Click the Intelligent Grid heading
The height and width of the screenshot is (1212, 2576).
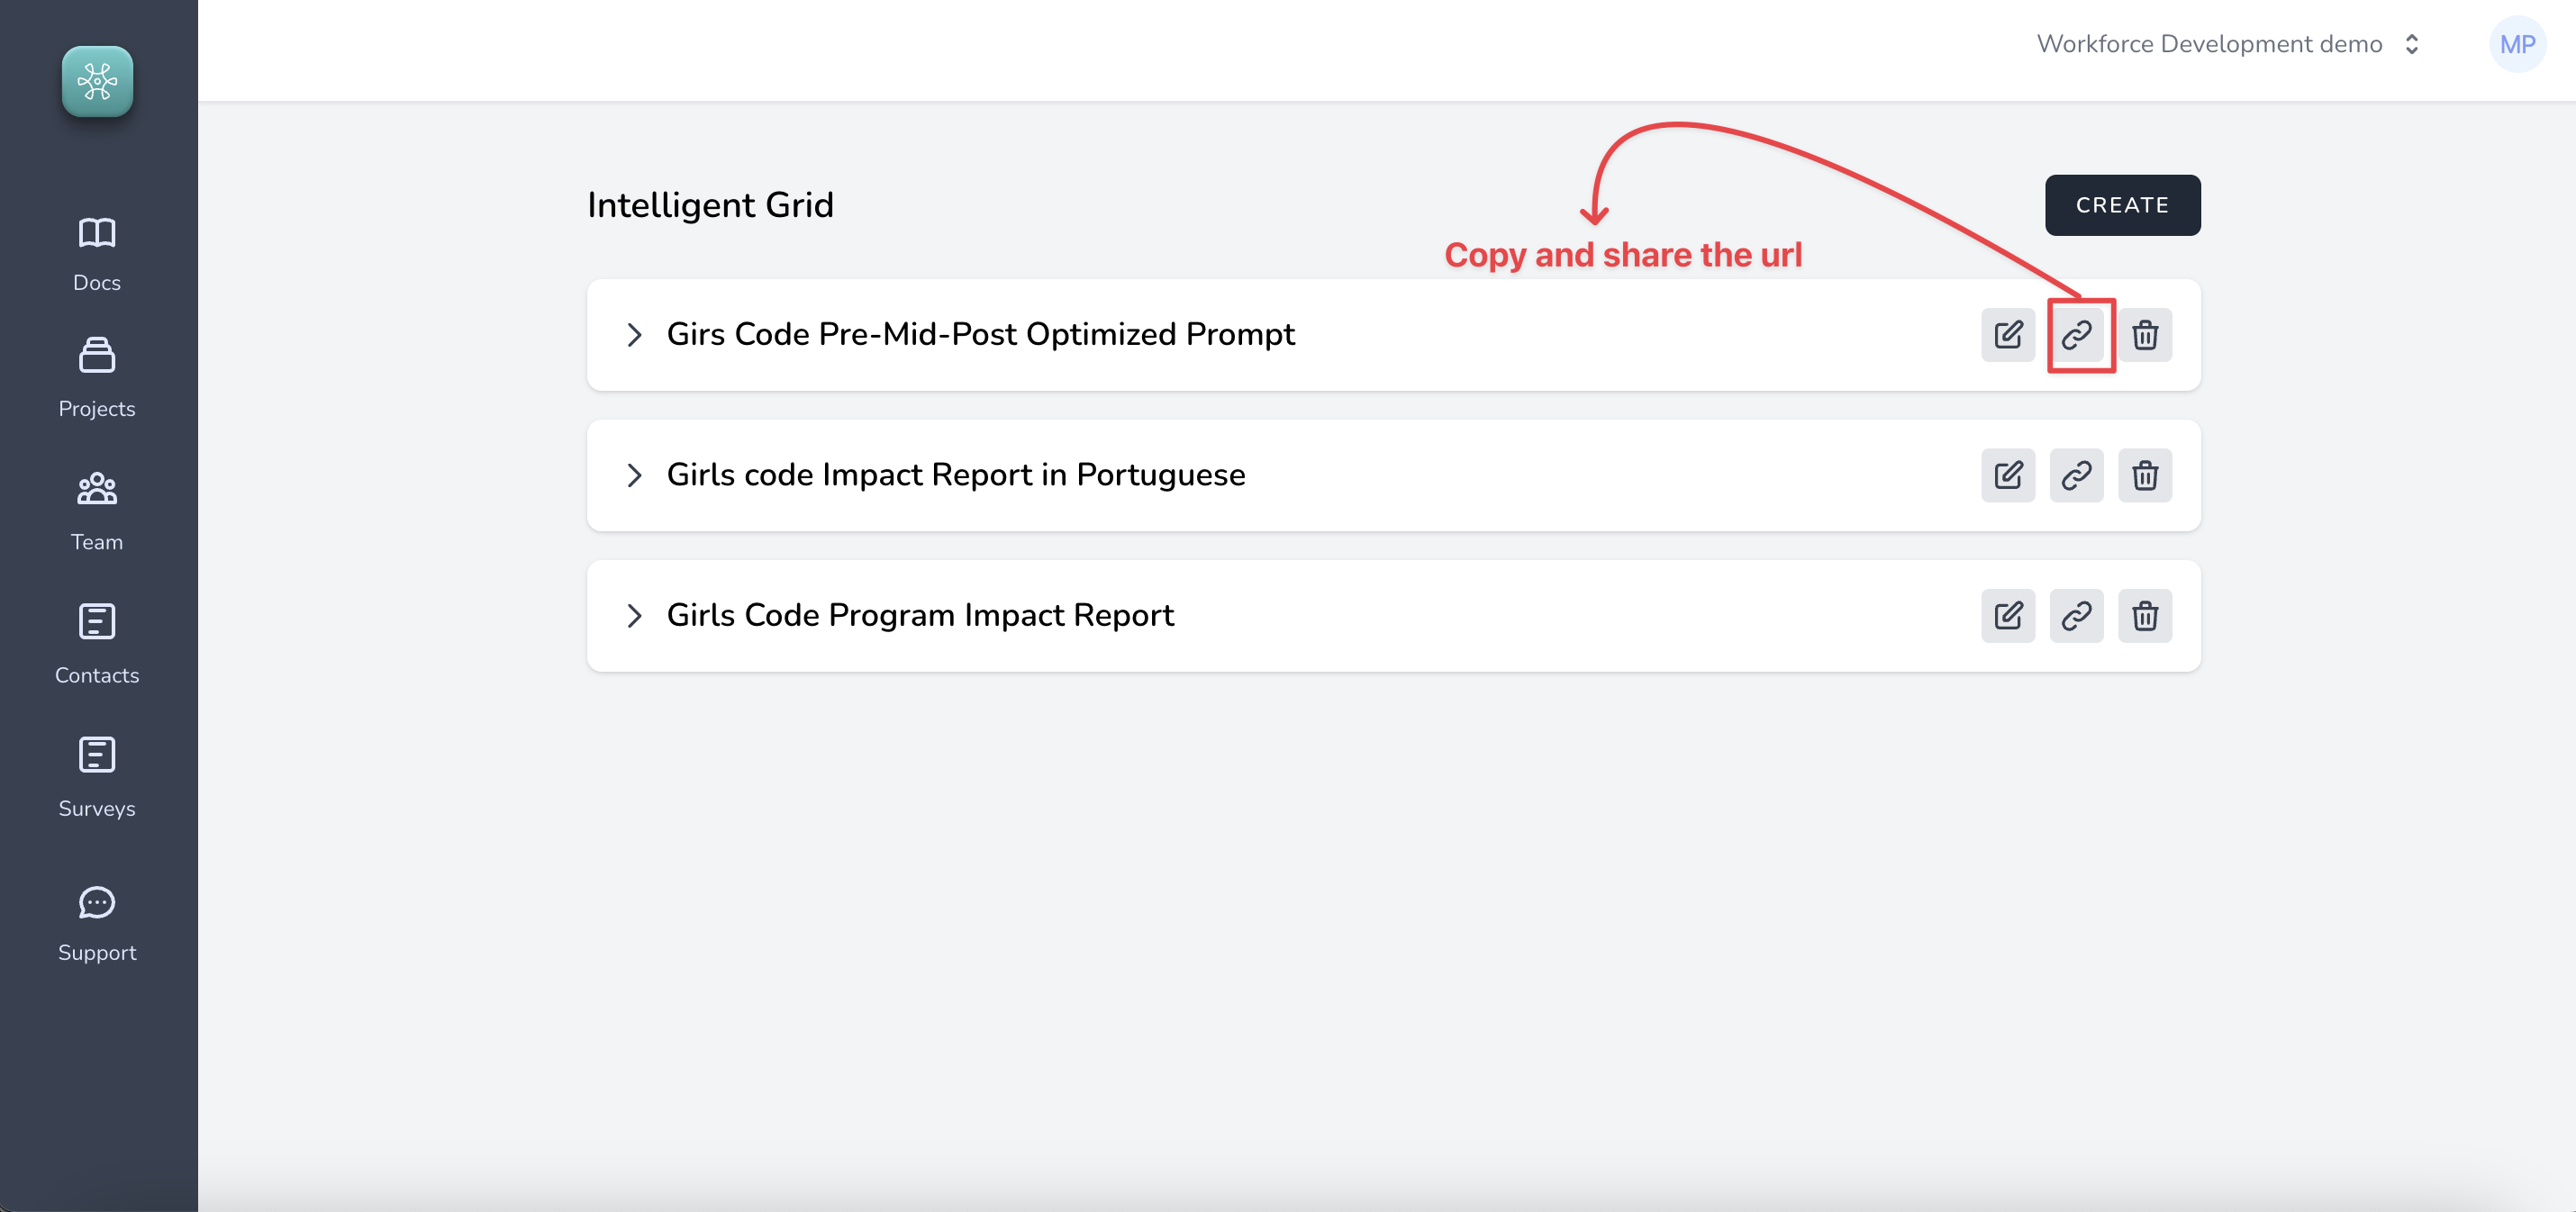coord(710,205)
